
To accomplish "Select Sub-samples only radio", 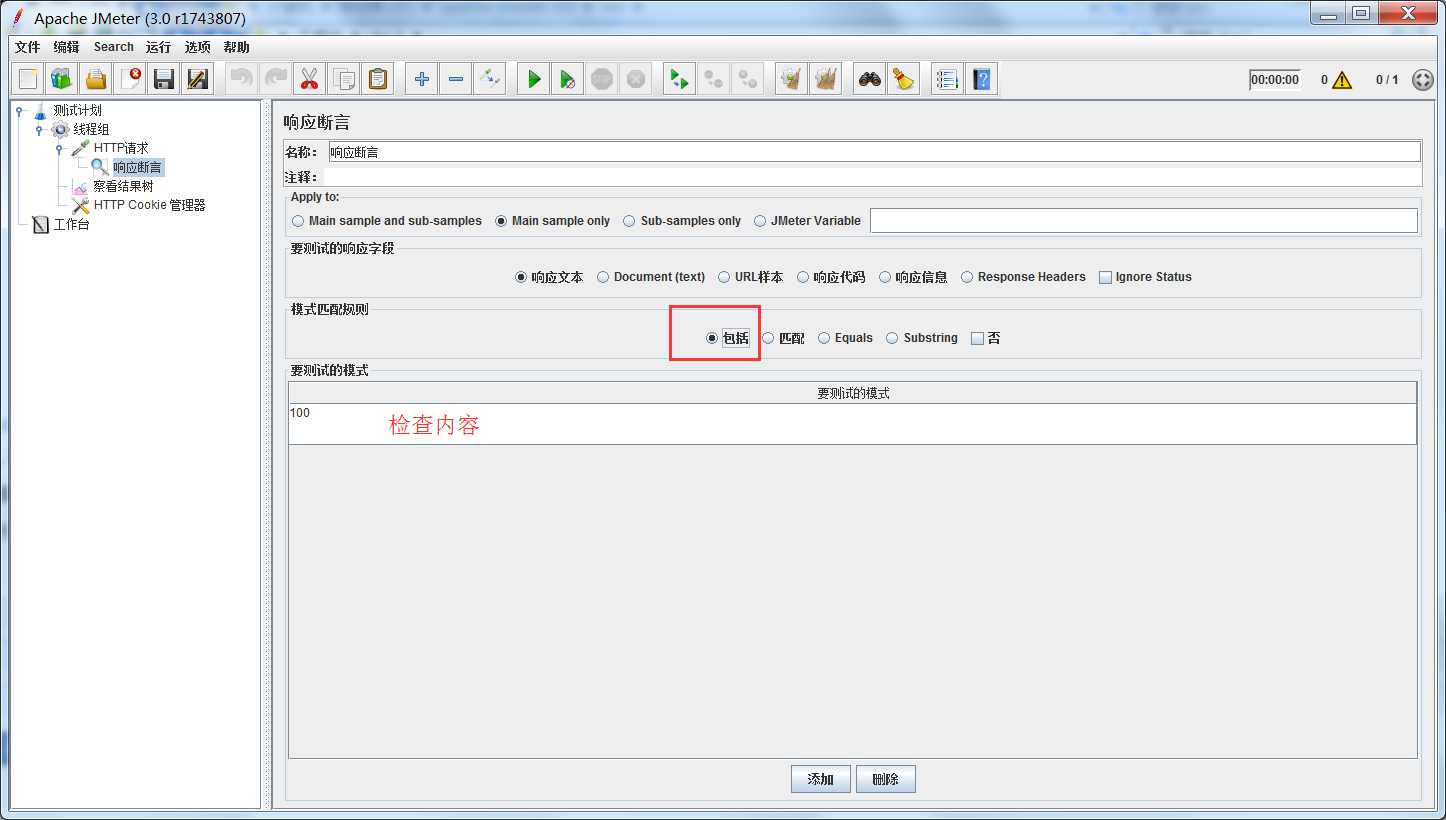I will 682,221.
